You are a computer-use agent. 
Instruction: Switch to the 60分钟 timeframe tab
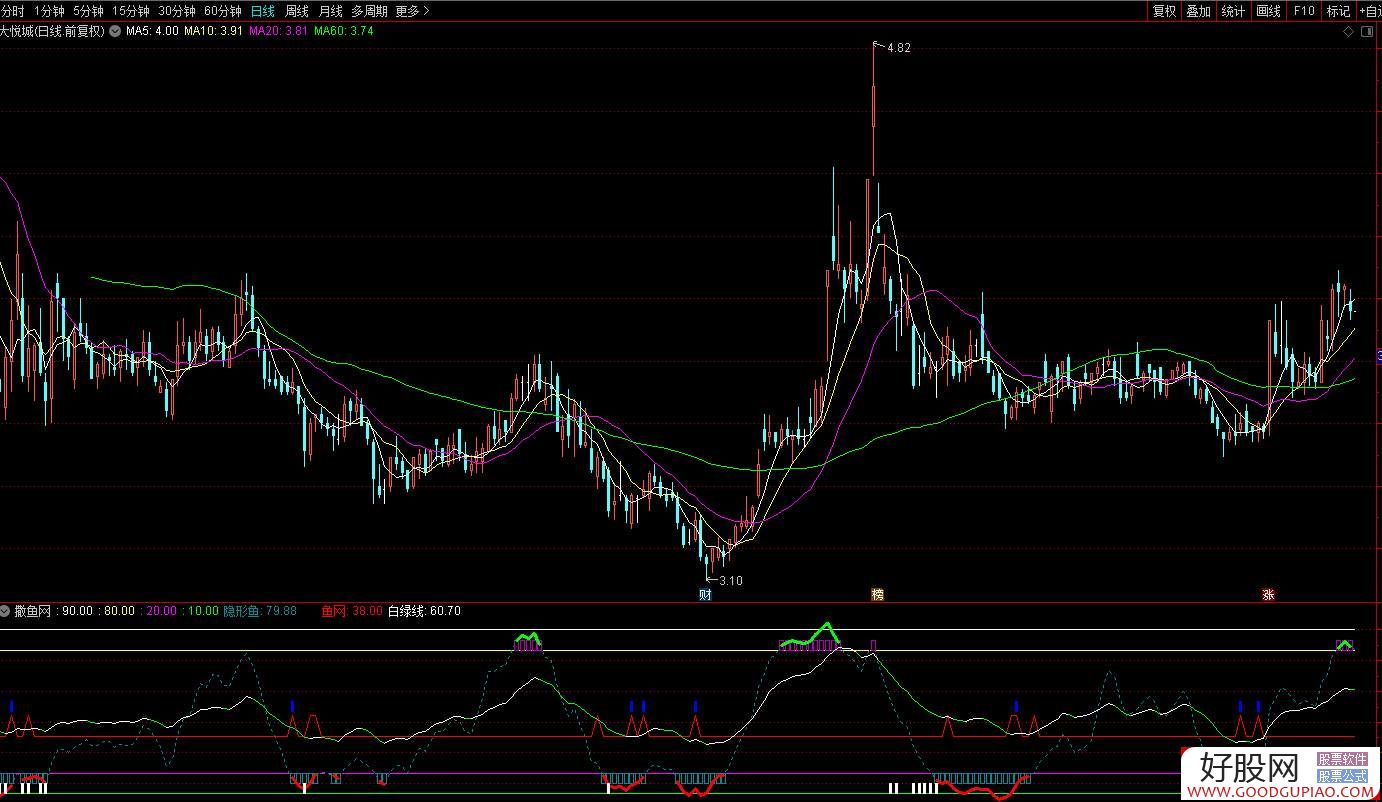click(222, 11)
